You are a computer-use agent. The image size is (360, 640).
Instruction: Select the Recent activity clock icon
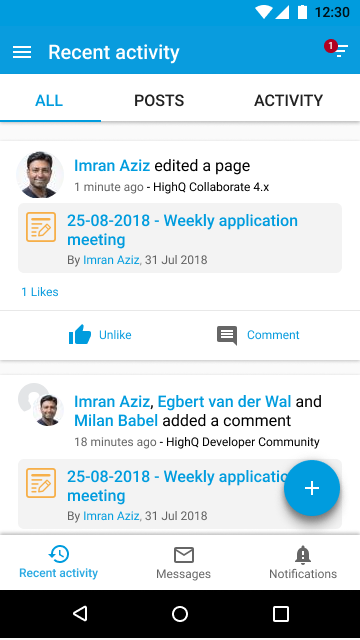(59, 554)
